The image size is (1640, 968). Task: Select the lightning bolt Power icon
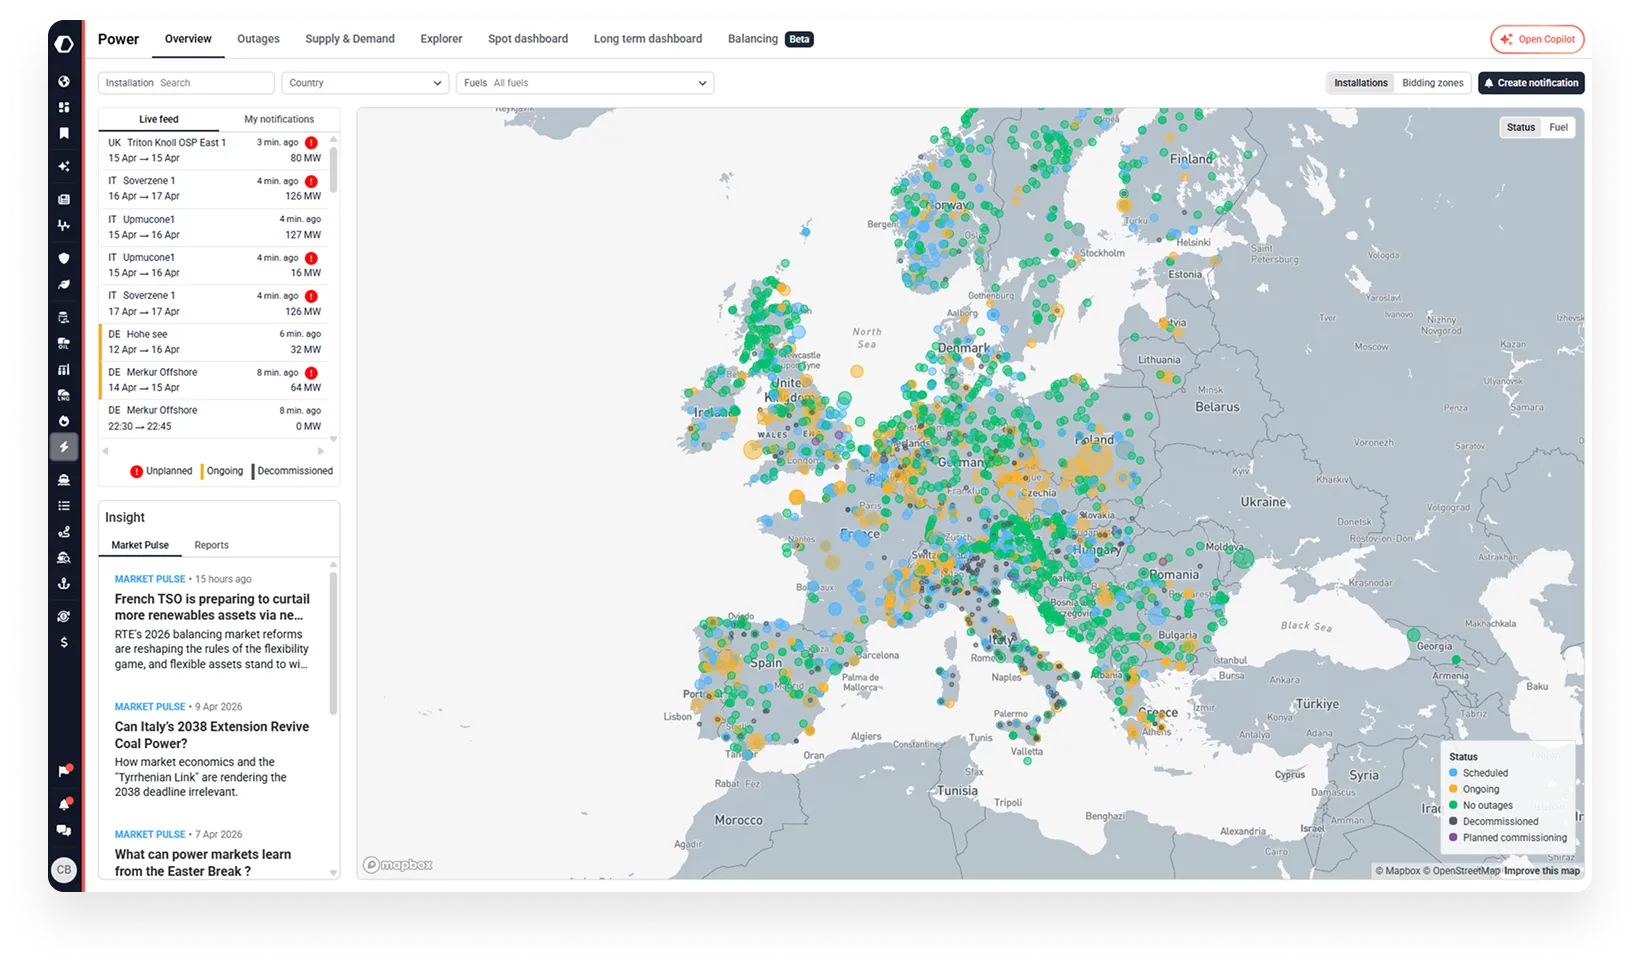pyautogui.click(x=64, y=447)
